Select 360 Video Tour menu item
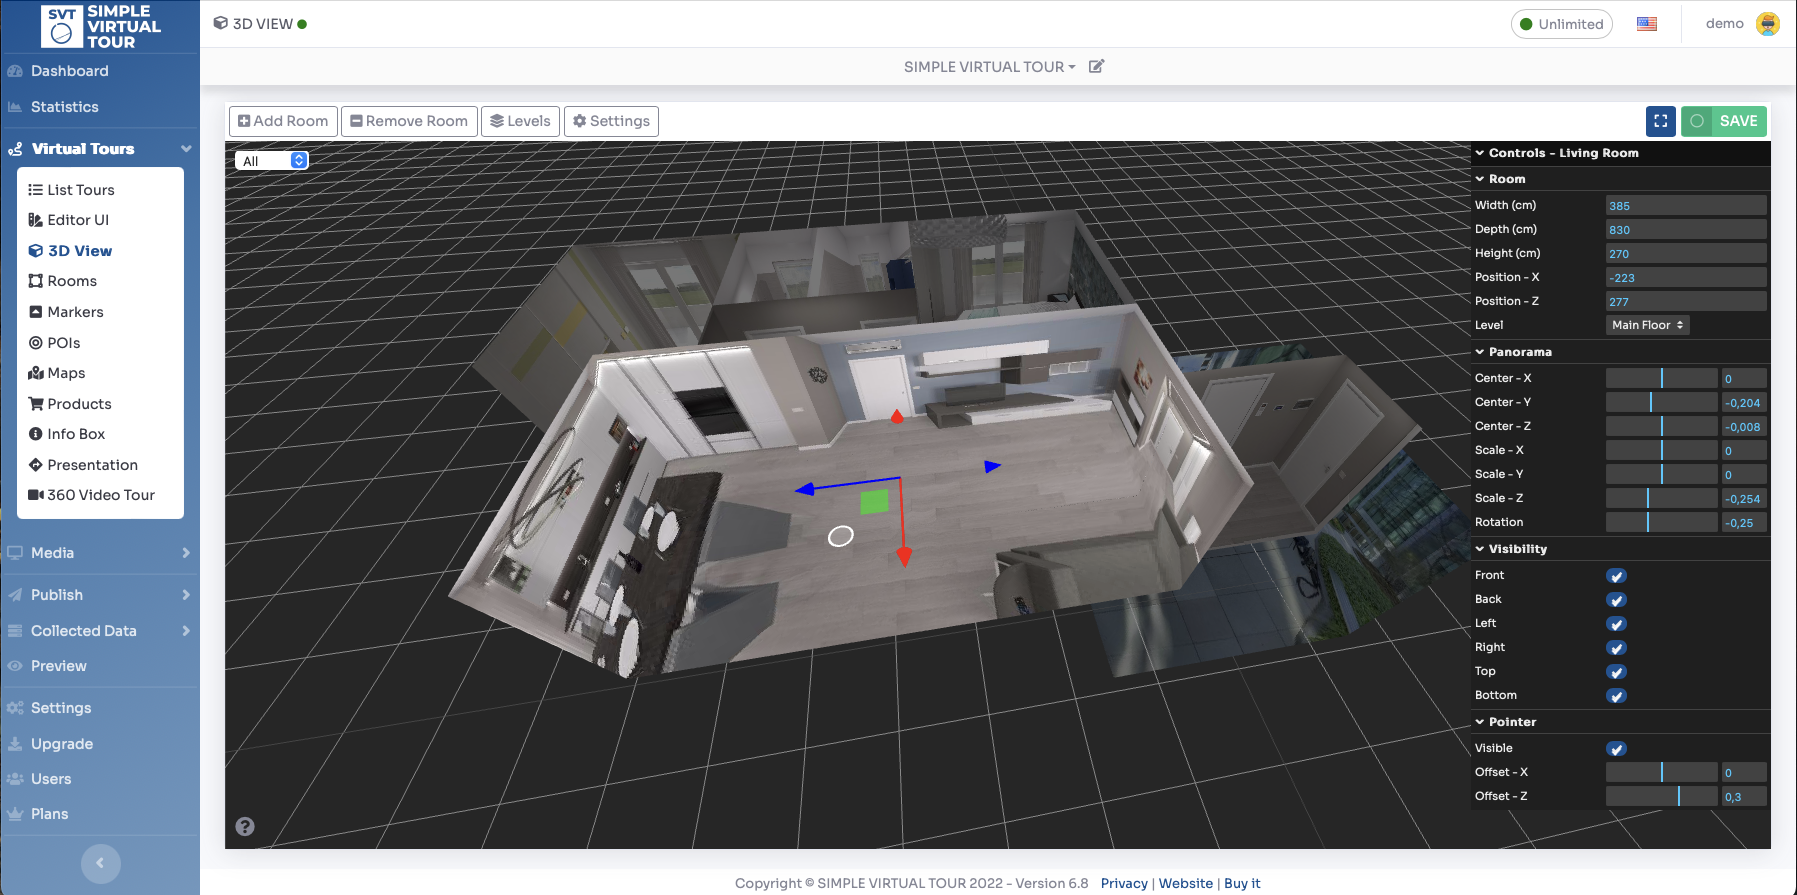 pos(100,495)
